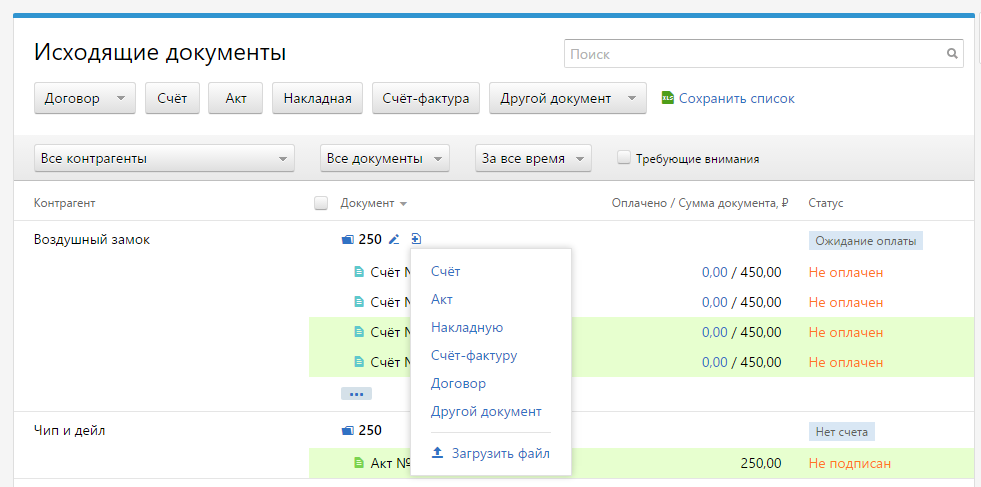Click the pencil edit icon next to 250
Image resolution: width=981 pixels, height=487 pixels.
pyautogui.click(x=394, y=238)
